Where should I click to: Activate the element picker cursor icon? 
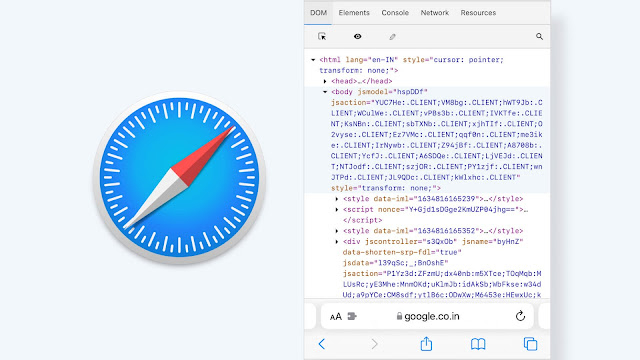point(322,36)
